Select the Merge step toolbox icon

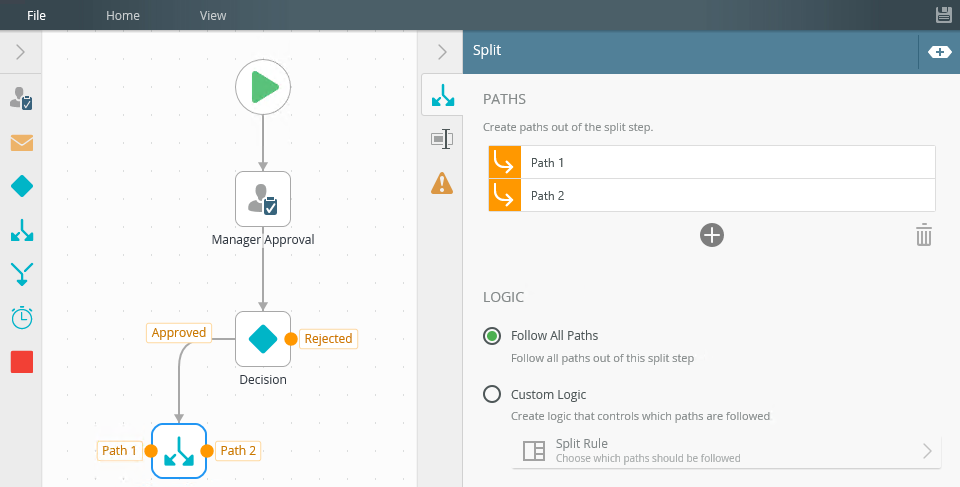coord(21,274)
